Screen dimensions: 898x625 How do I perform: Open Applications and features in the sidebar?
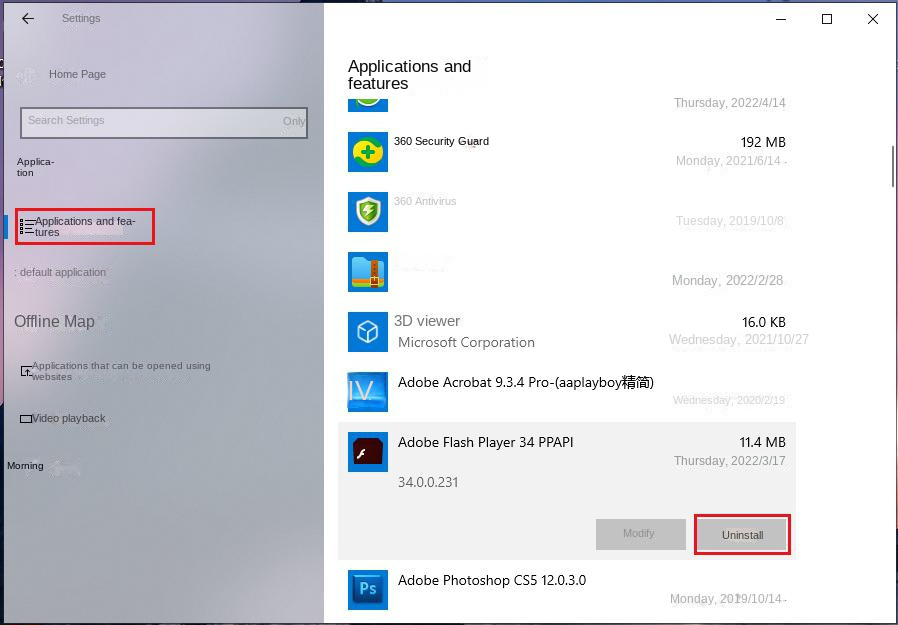coord(84,226)
